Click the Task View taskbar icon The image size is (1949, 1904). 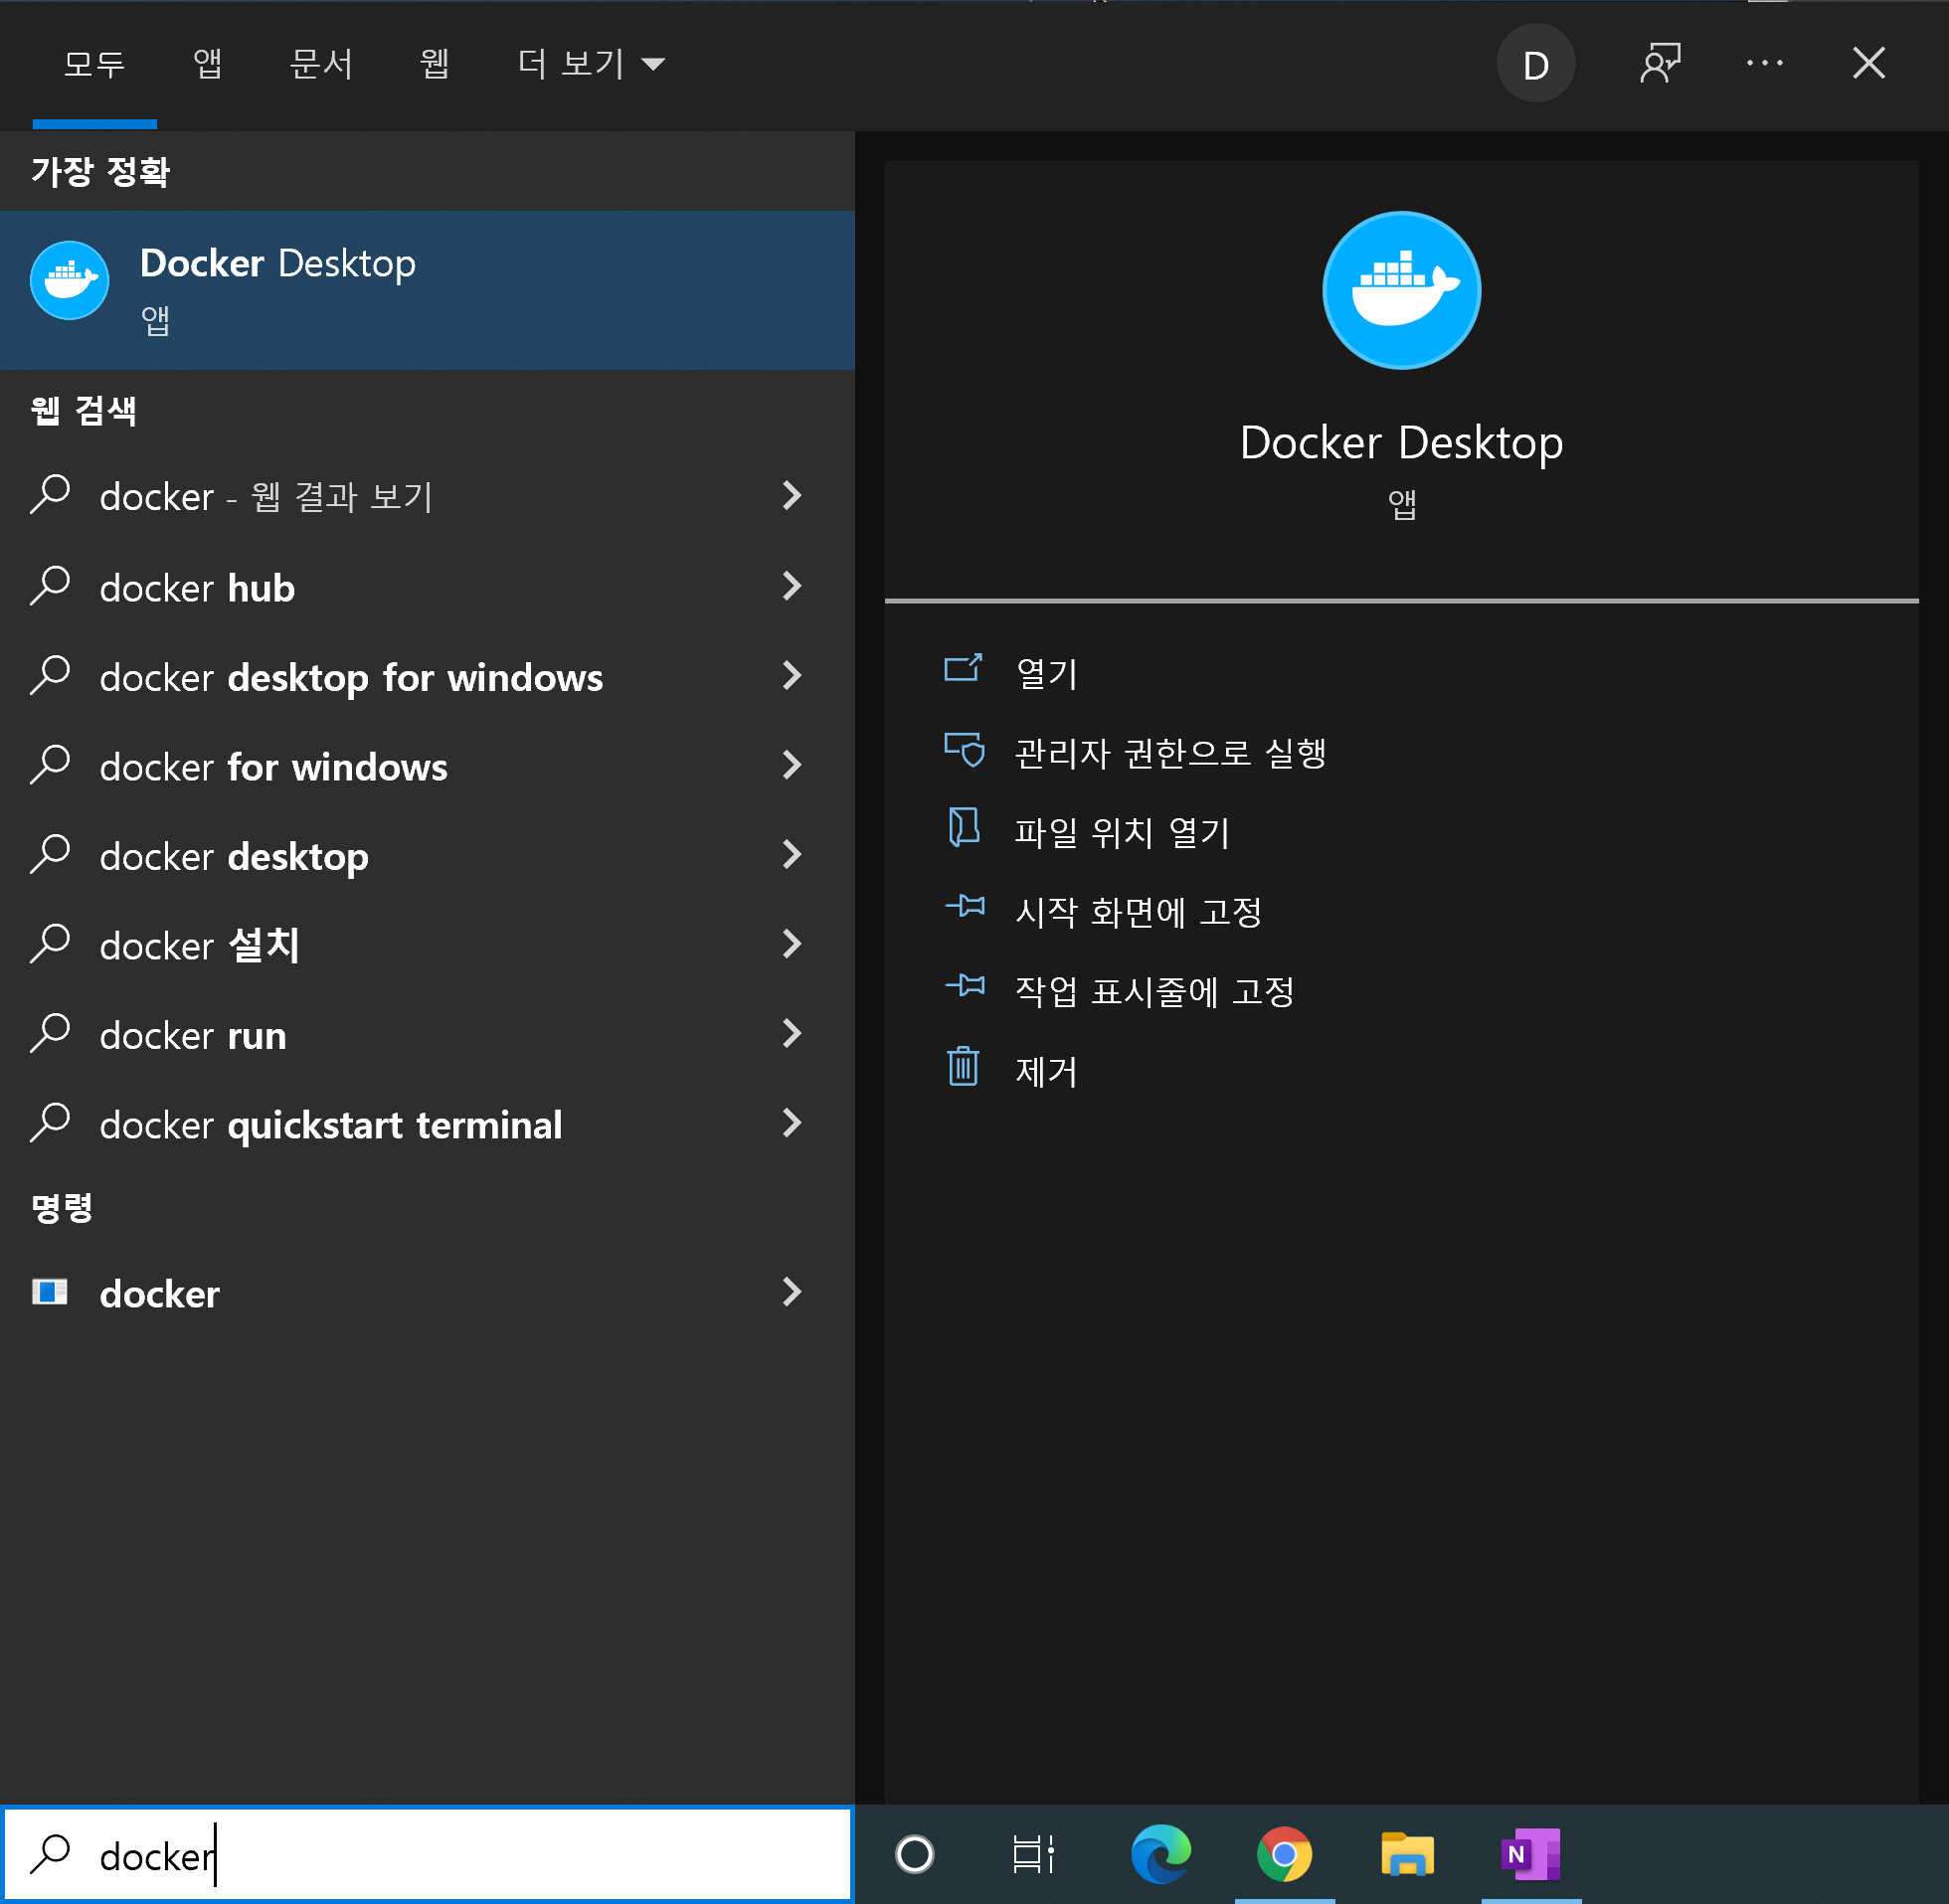pos(1033,1854)
